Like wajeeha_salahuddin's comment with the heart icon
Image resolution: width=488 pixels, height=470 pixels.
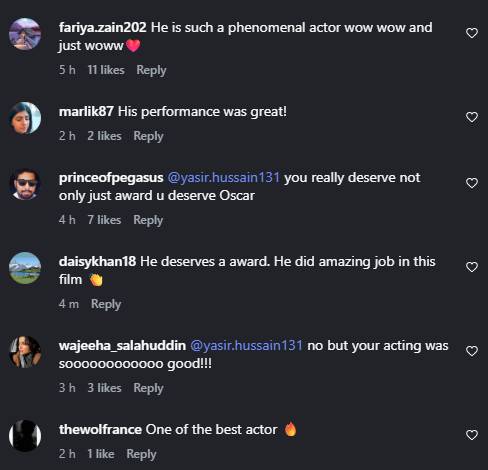(472, 351)
